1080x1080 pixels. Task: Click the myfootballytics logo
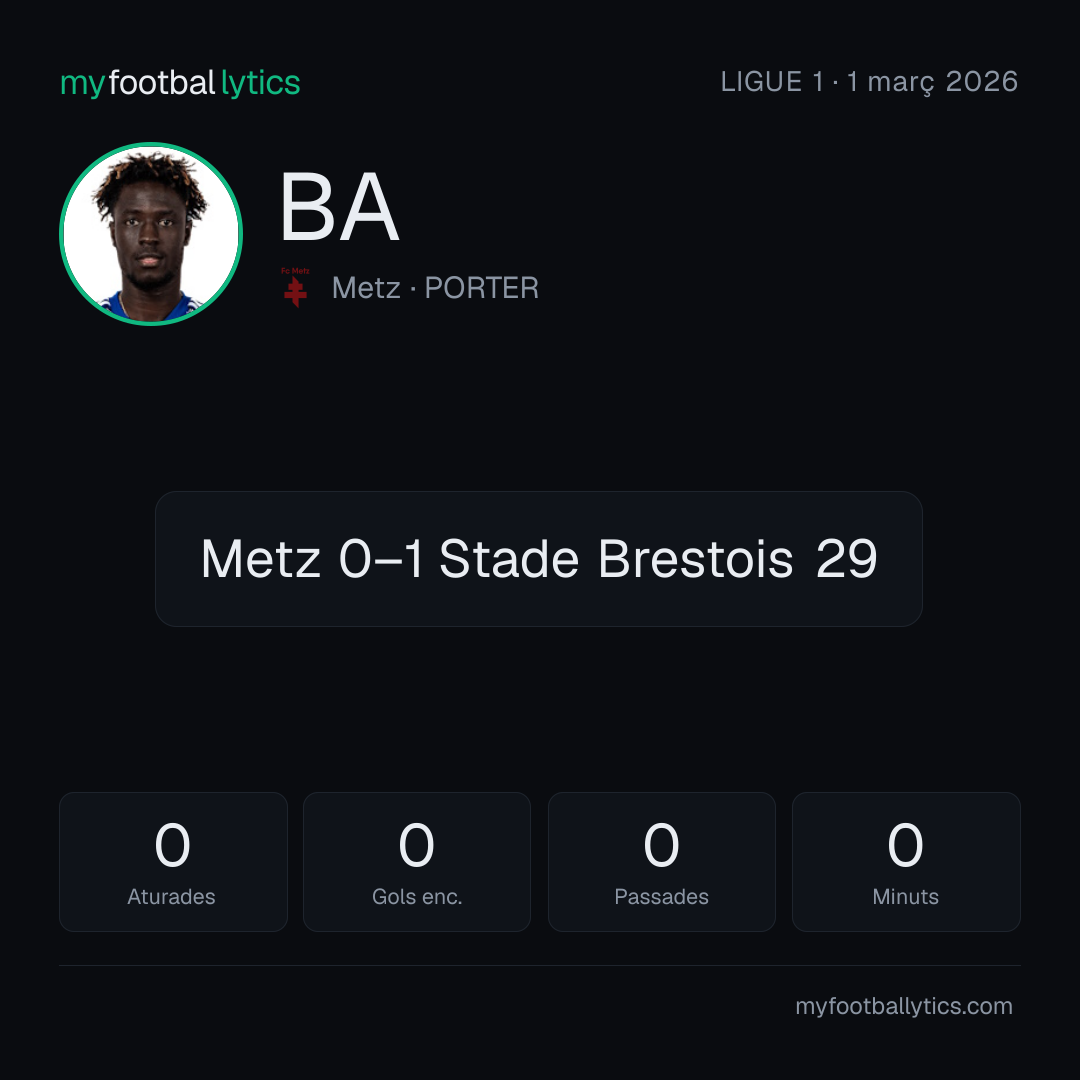(180, 83)
